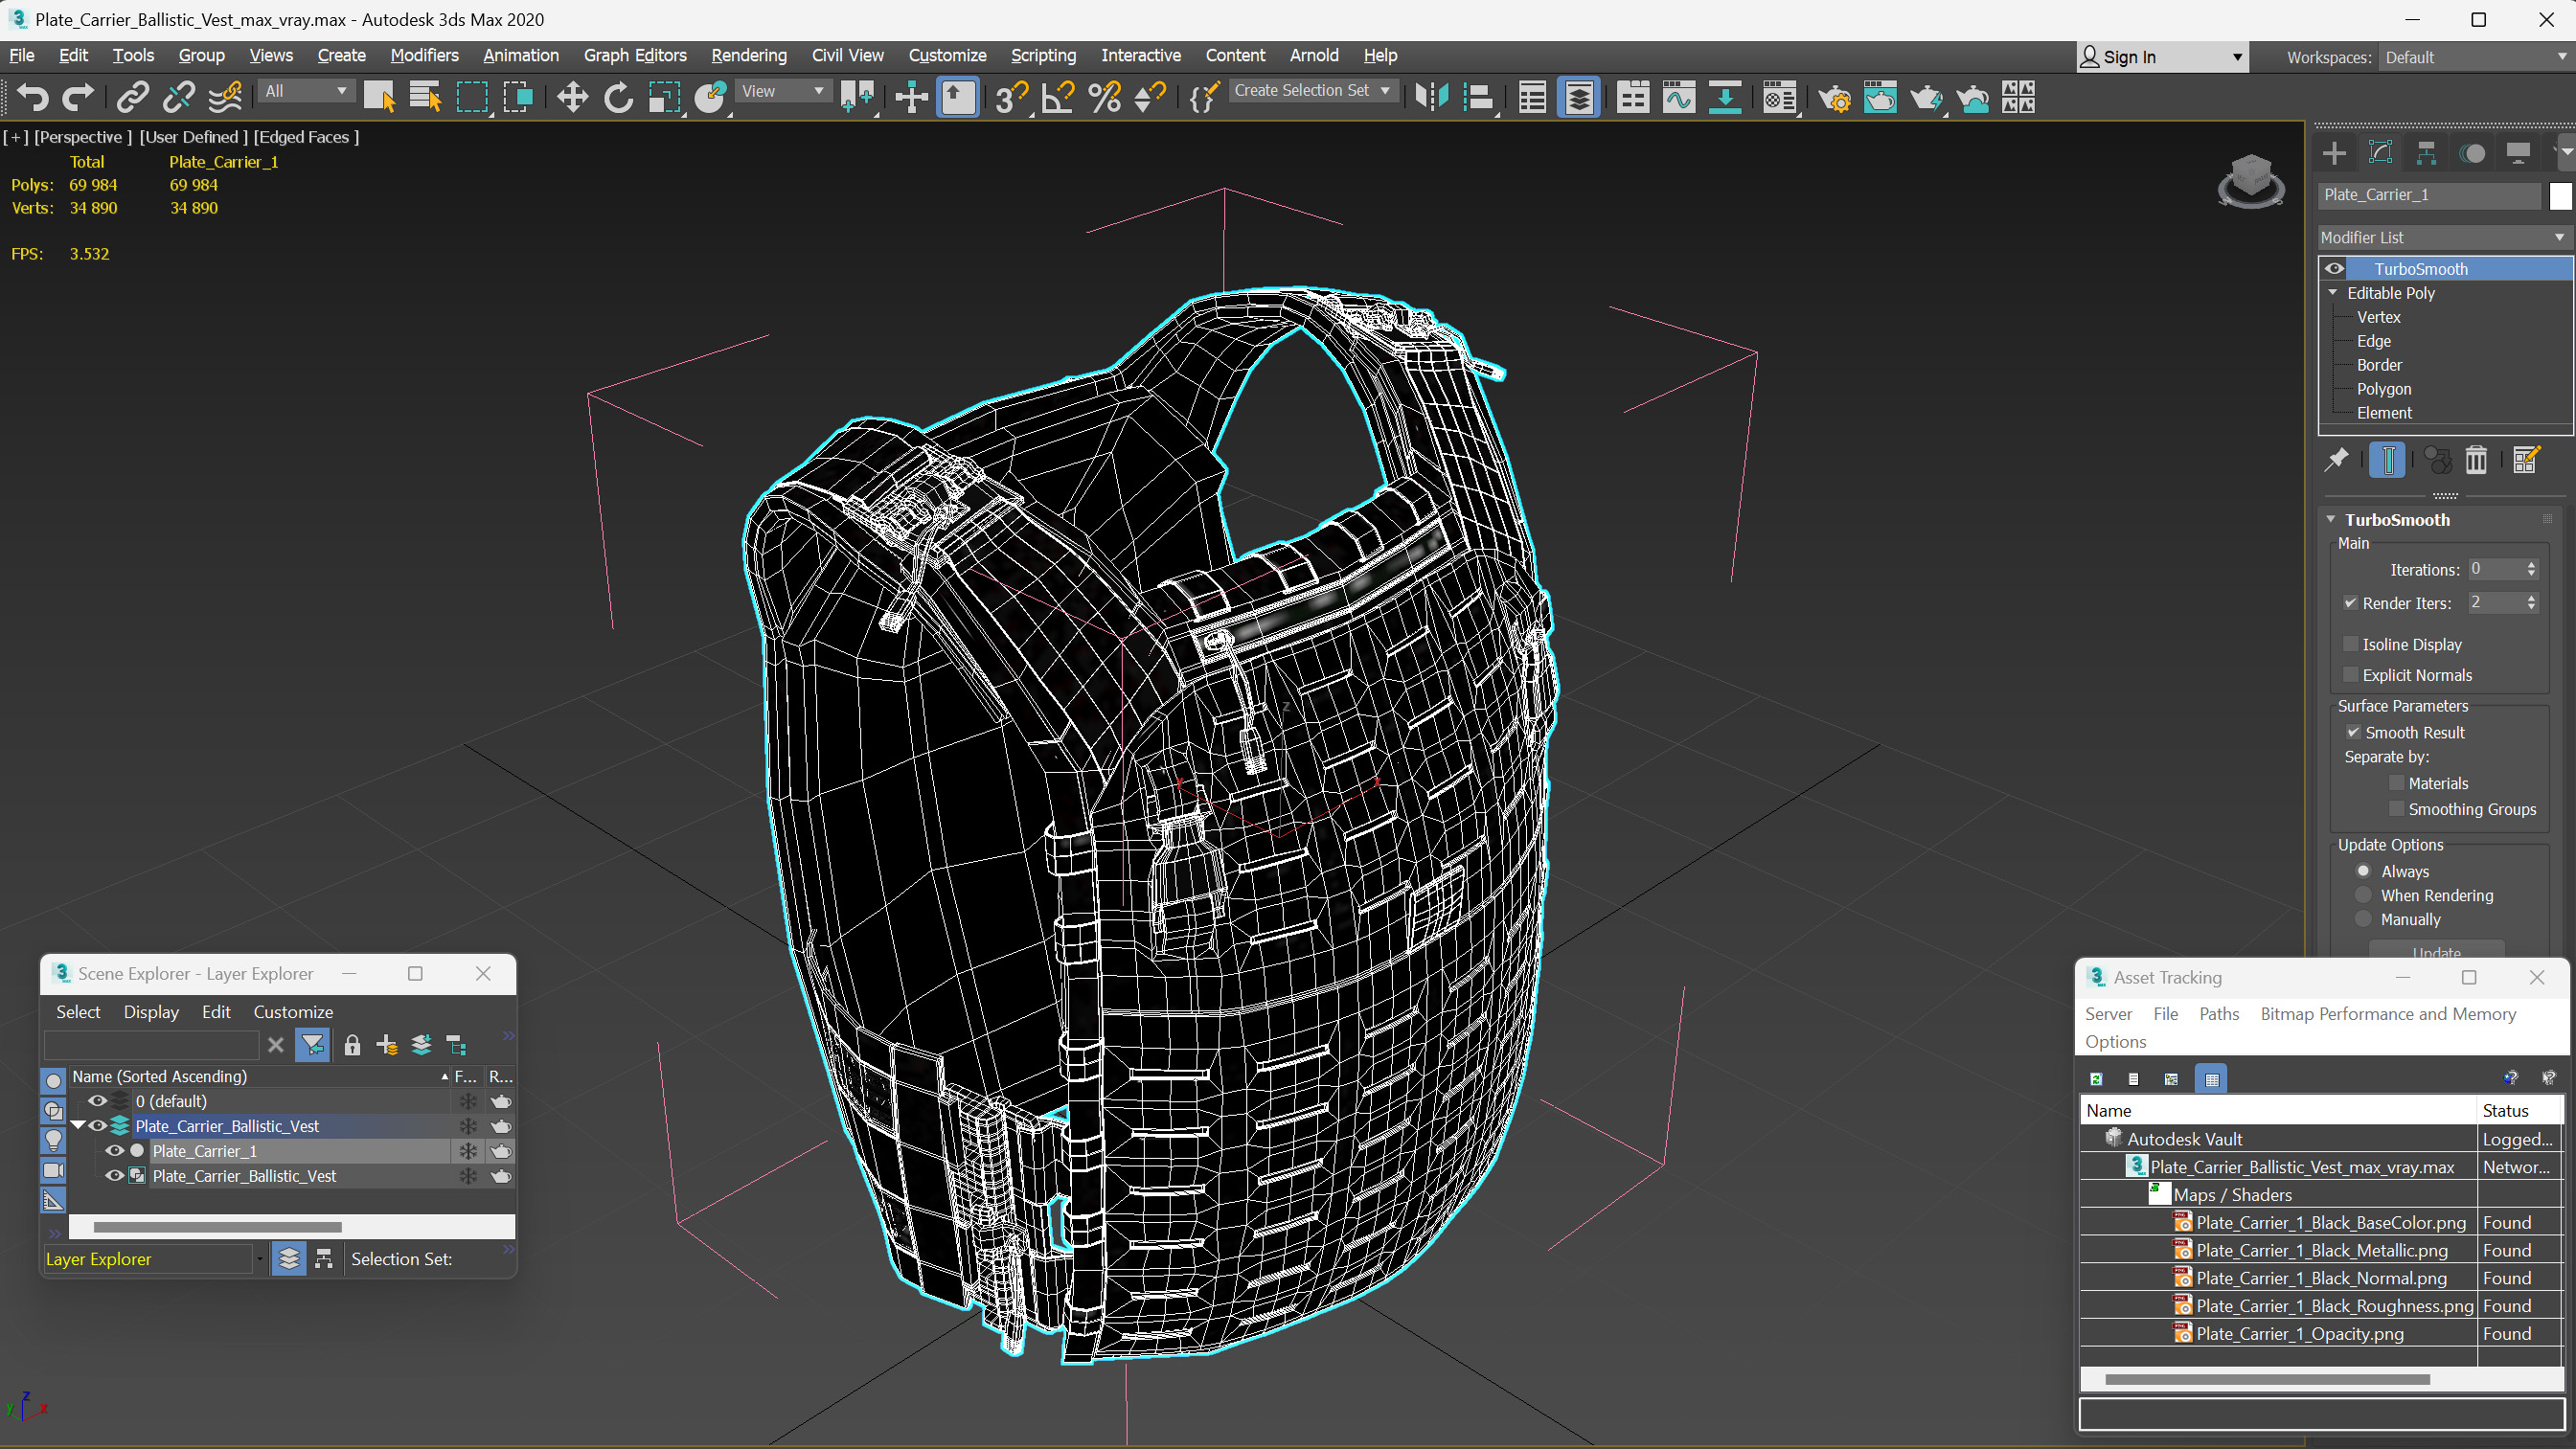Click the Redo arrow icon

point(78,97)
